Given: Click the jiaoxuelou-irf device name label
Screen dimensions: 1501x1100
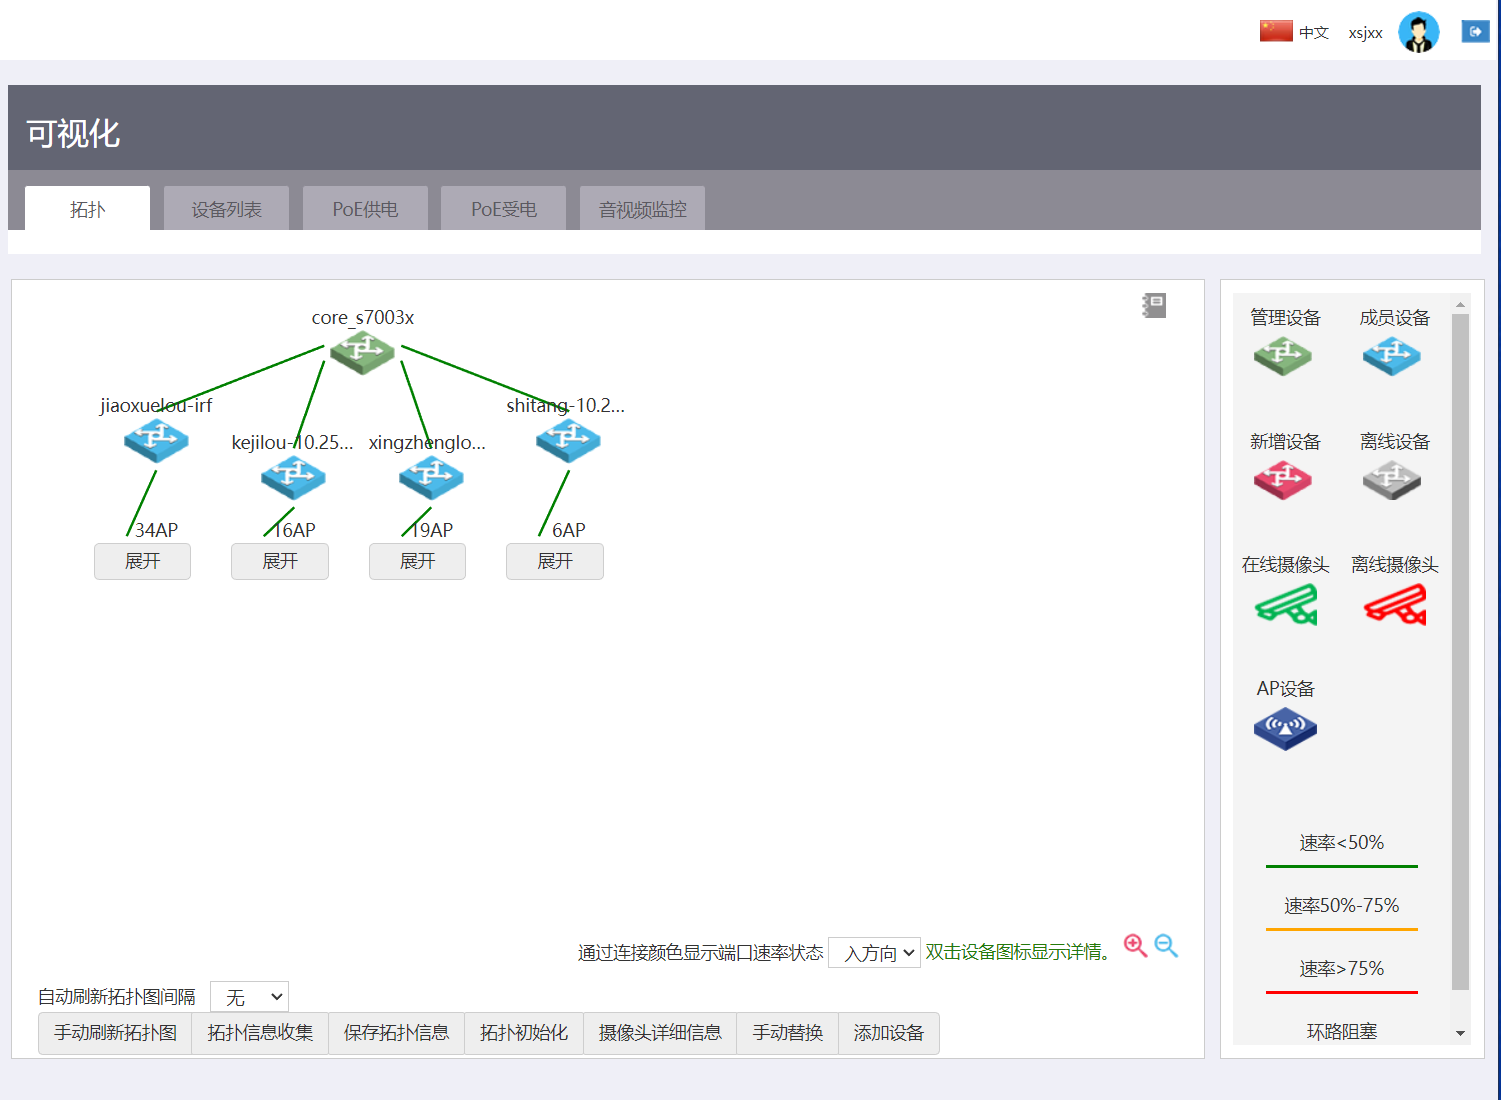Looking at the screenshot, I should coord(156,405).
